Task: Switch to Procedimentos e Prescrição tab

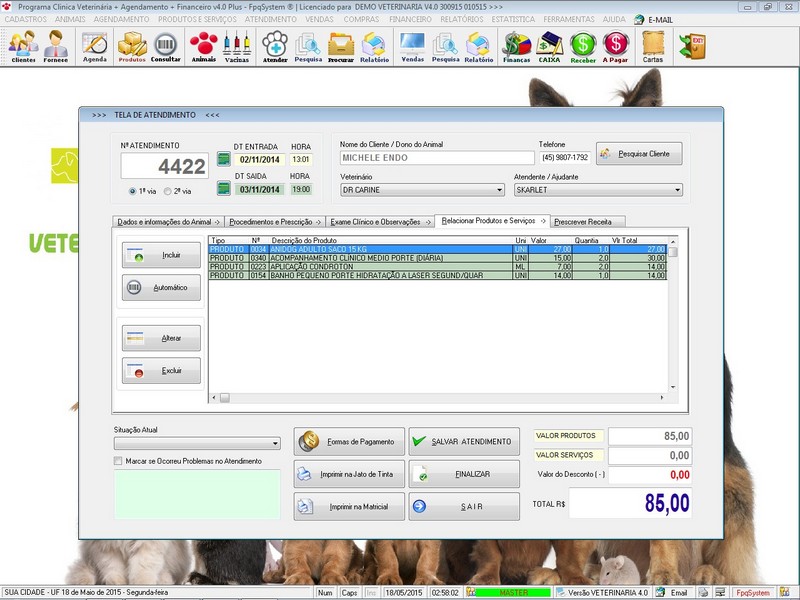Action: point(275,222)
